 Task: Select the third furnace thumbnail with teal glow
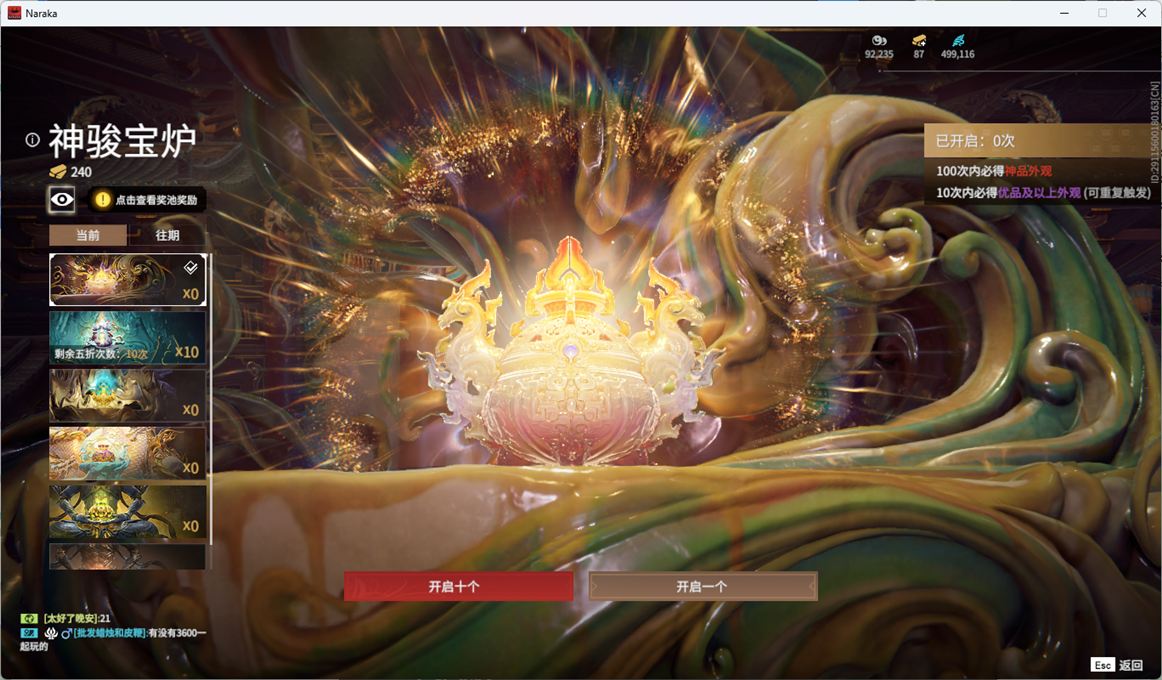point(127,396)
